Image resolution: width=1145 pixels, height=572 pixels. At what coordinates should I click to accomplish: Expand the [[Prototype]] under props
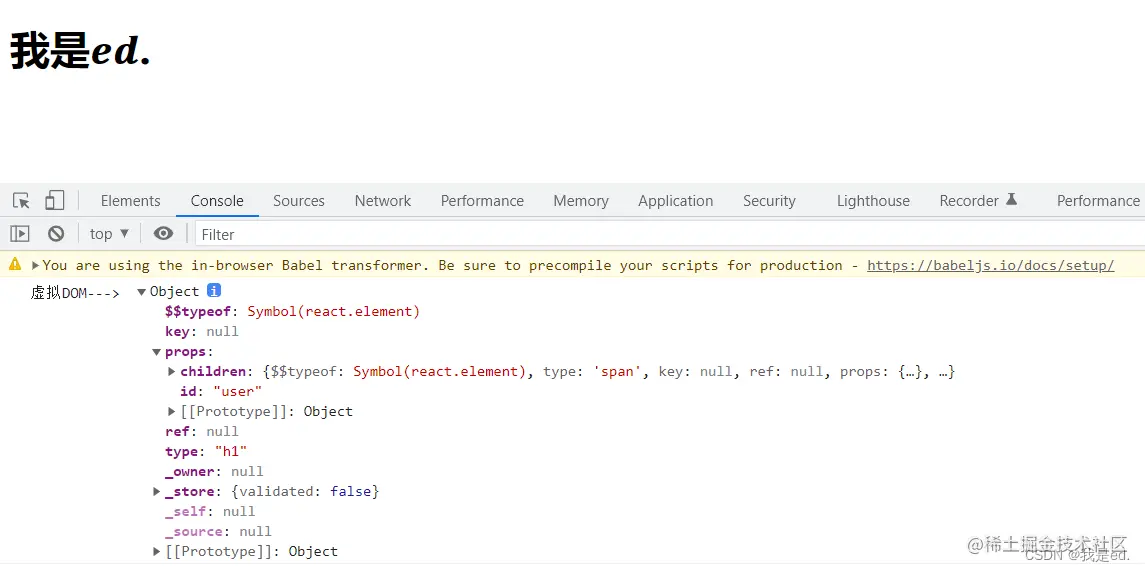(x=172, y=411)
